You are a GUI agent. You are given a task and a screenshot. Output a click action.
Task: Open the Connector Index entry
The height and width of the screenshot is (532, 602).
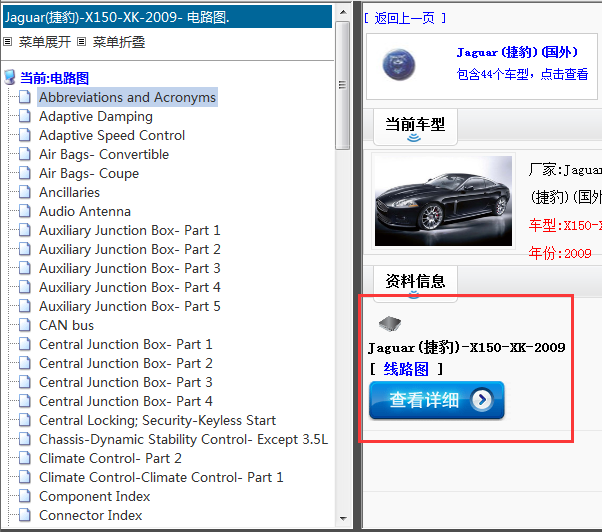point(91,515)
